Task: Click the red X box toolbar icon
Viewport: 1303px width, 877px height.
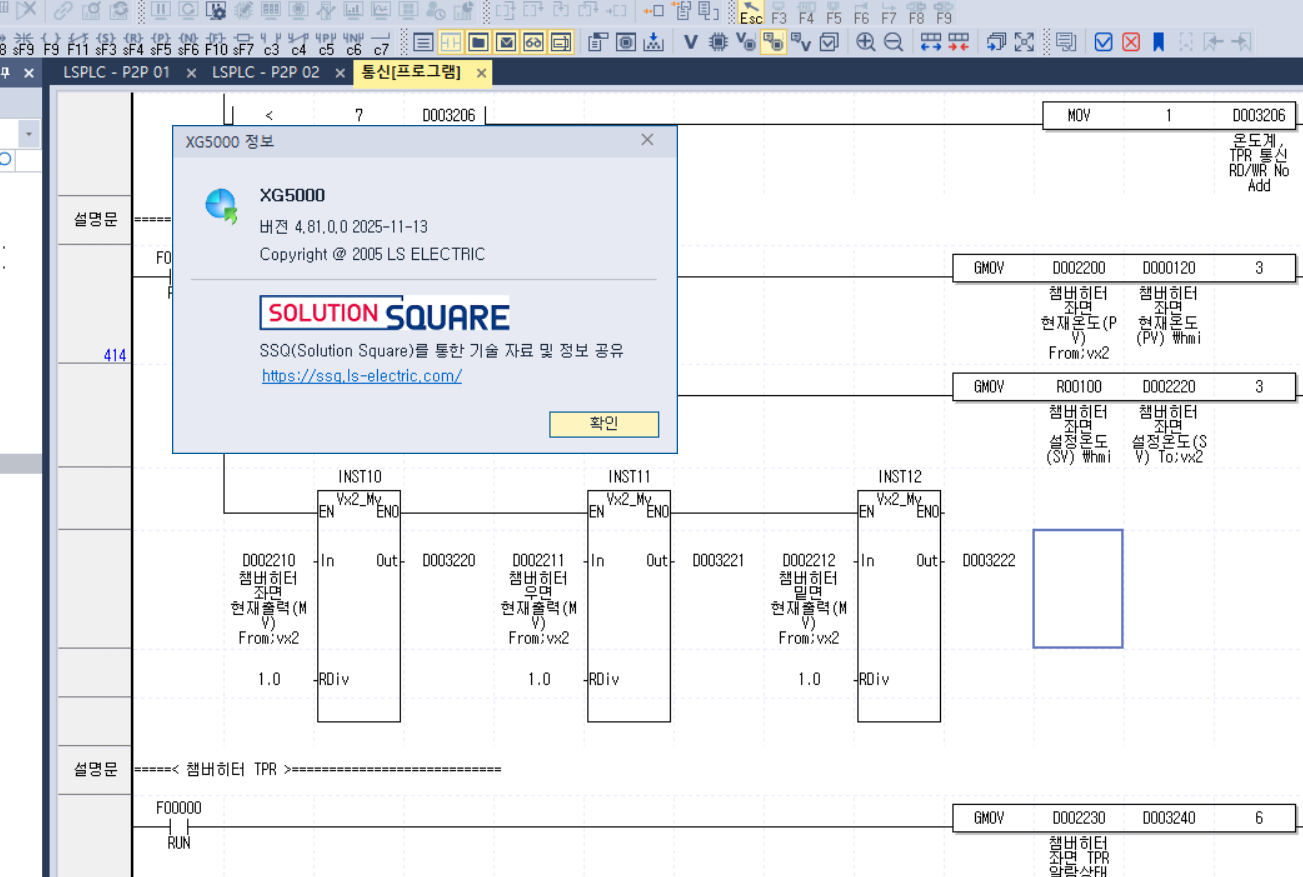Action: 1131,42
